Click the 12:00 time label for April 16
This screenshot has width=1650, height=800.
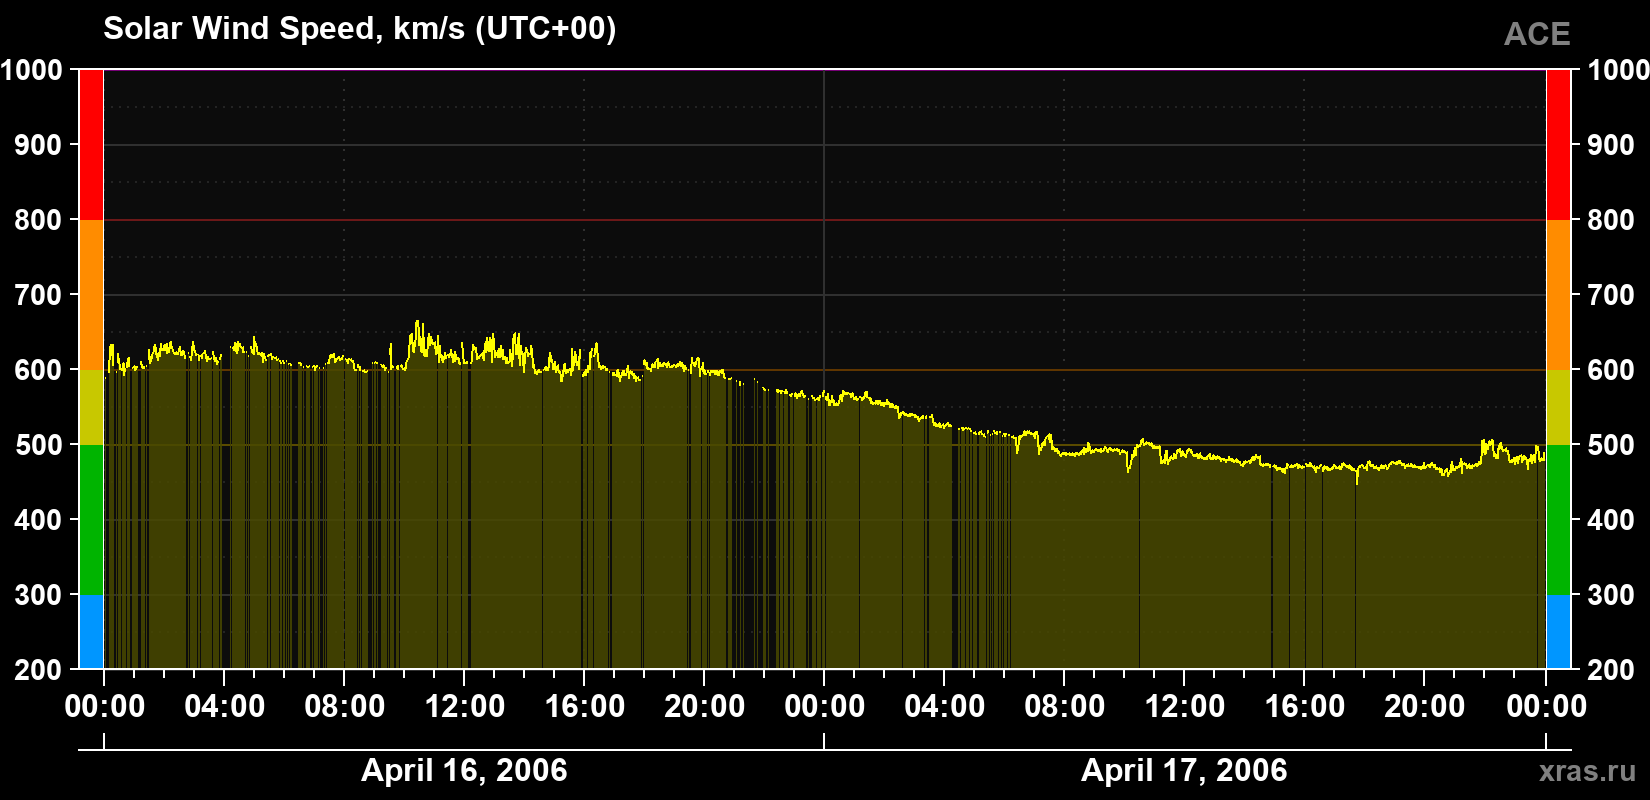(464, 707)
